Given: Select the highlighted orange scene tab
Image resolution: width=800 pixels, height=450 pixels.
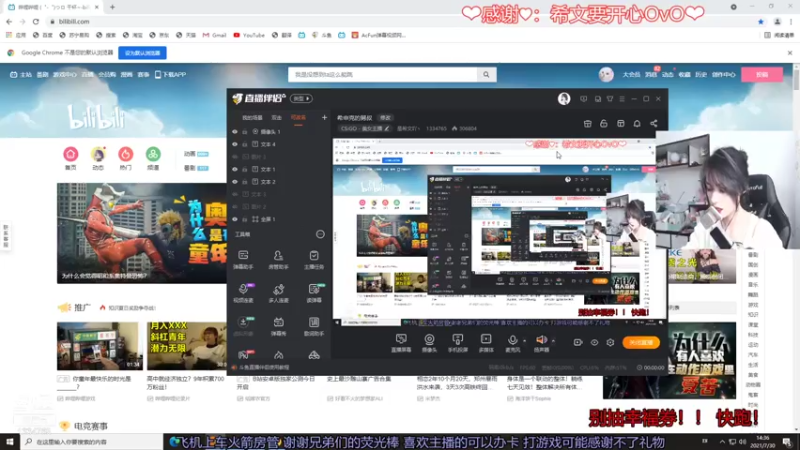Looking at the screenshot, I should pyautogui.click(x=298, y=118).
